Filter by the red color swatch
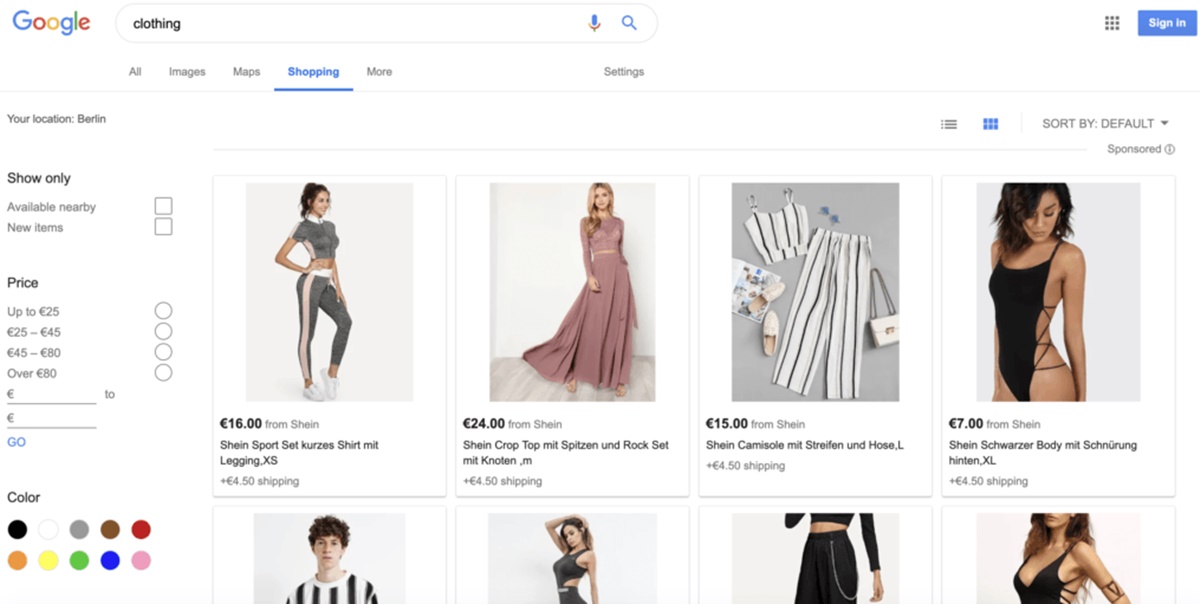1200x604 pixels. (141, 529)
